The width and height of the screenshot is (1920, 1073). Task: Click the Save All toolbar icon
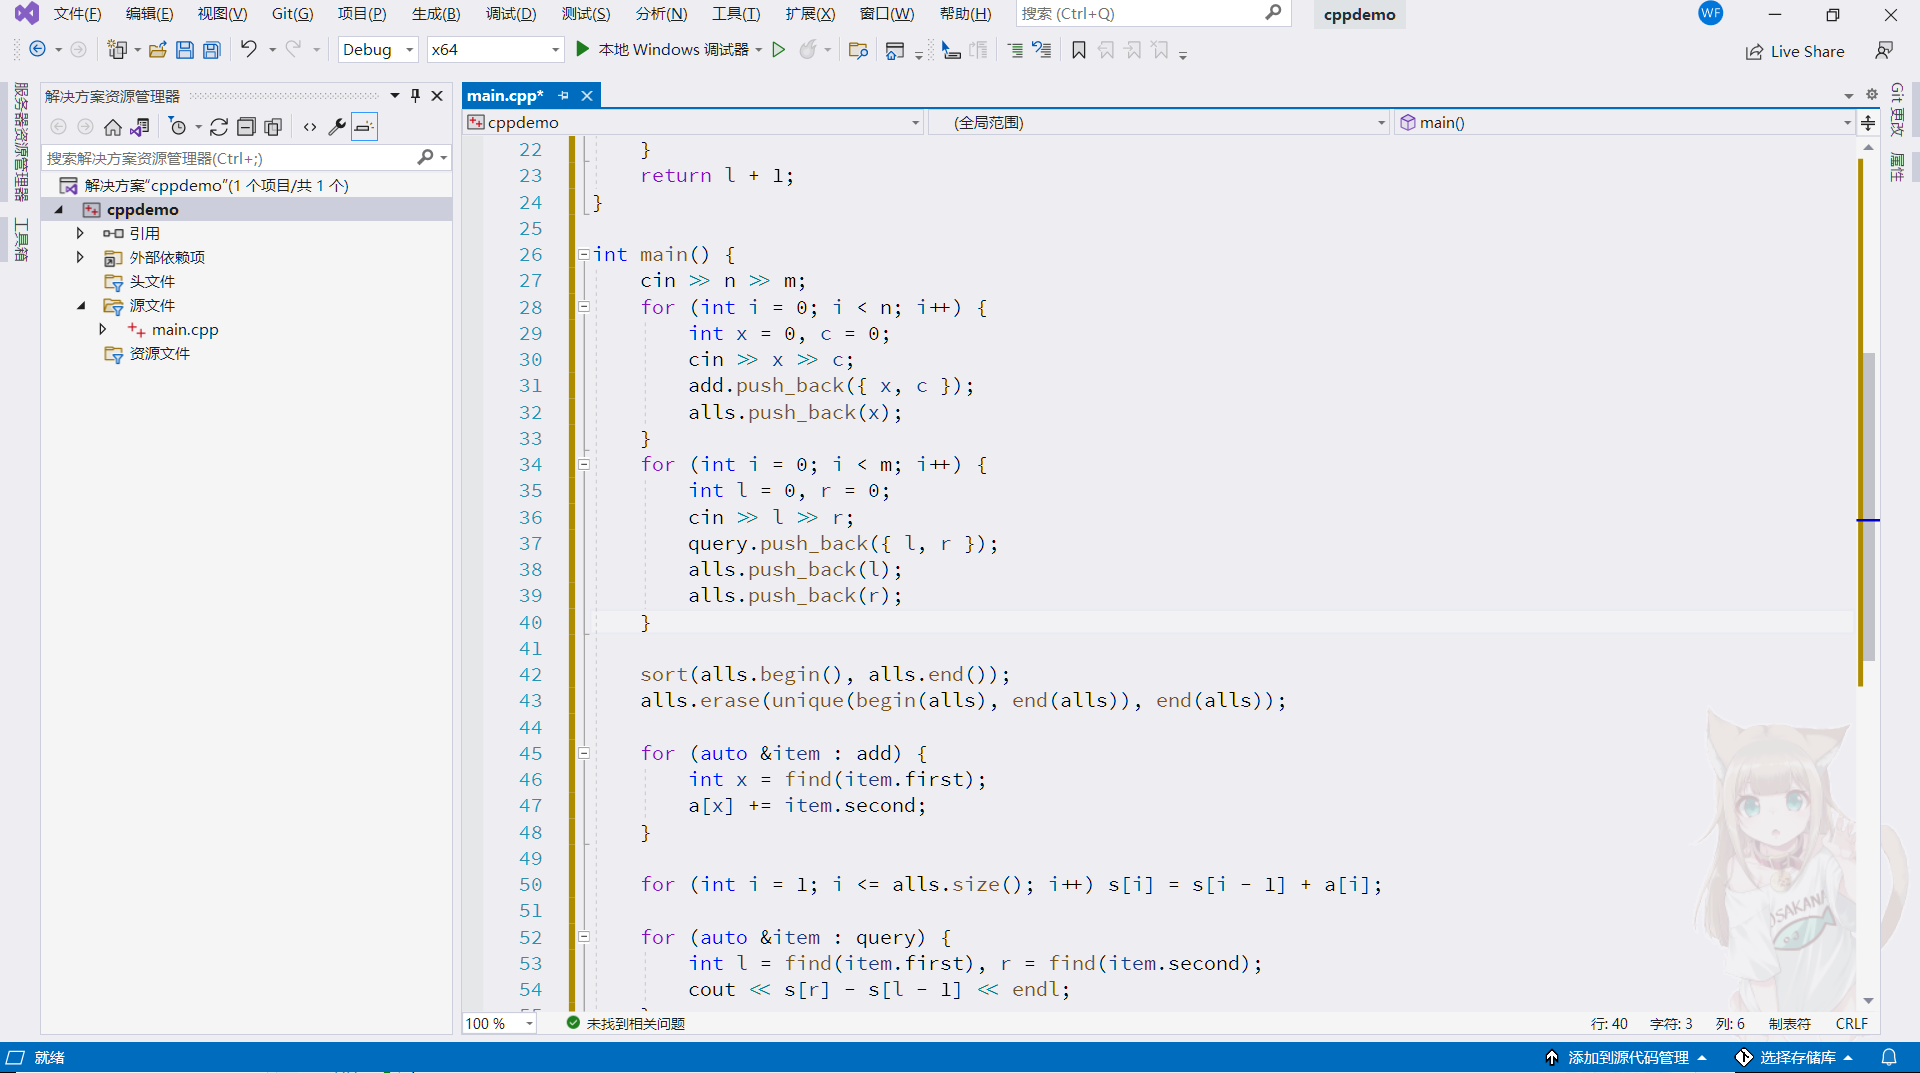[x=211, y=50]
